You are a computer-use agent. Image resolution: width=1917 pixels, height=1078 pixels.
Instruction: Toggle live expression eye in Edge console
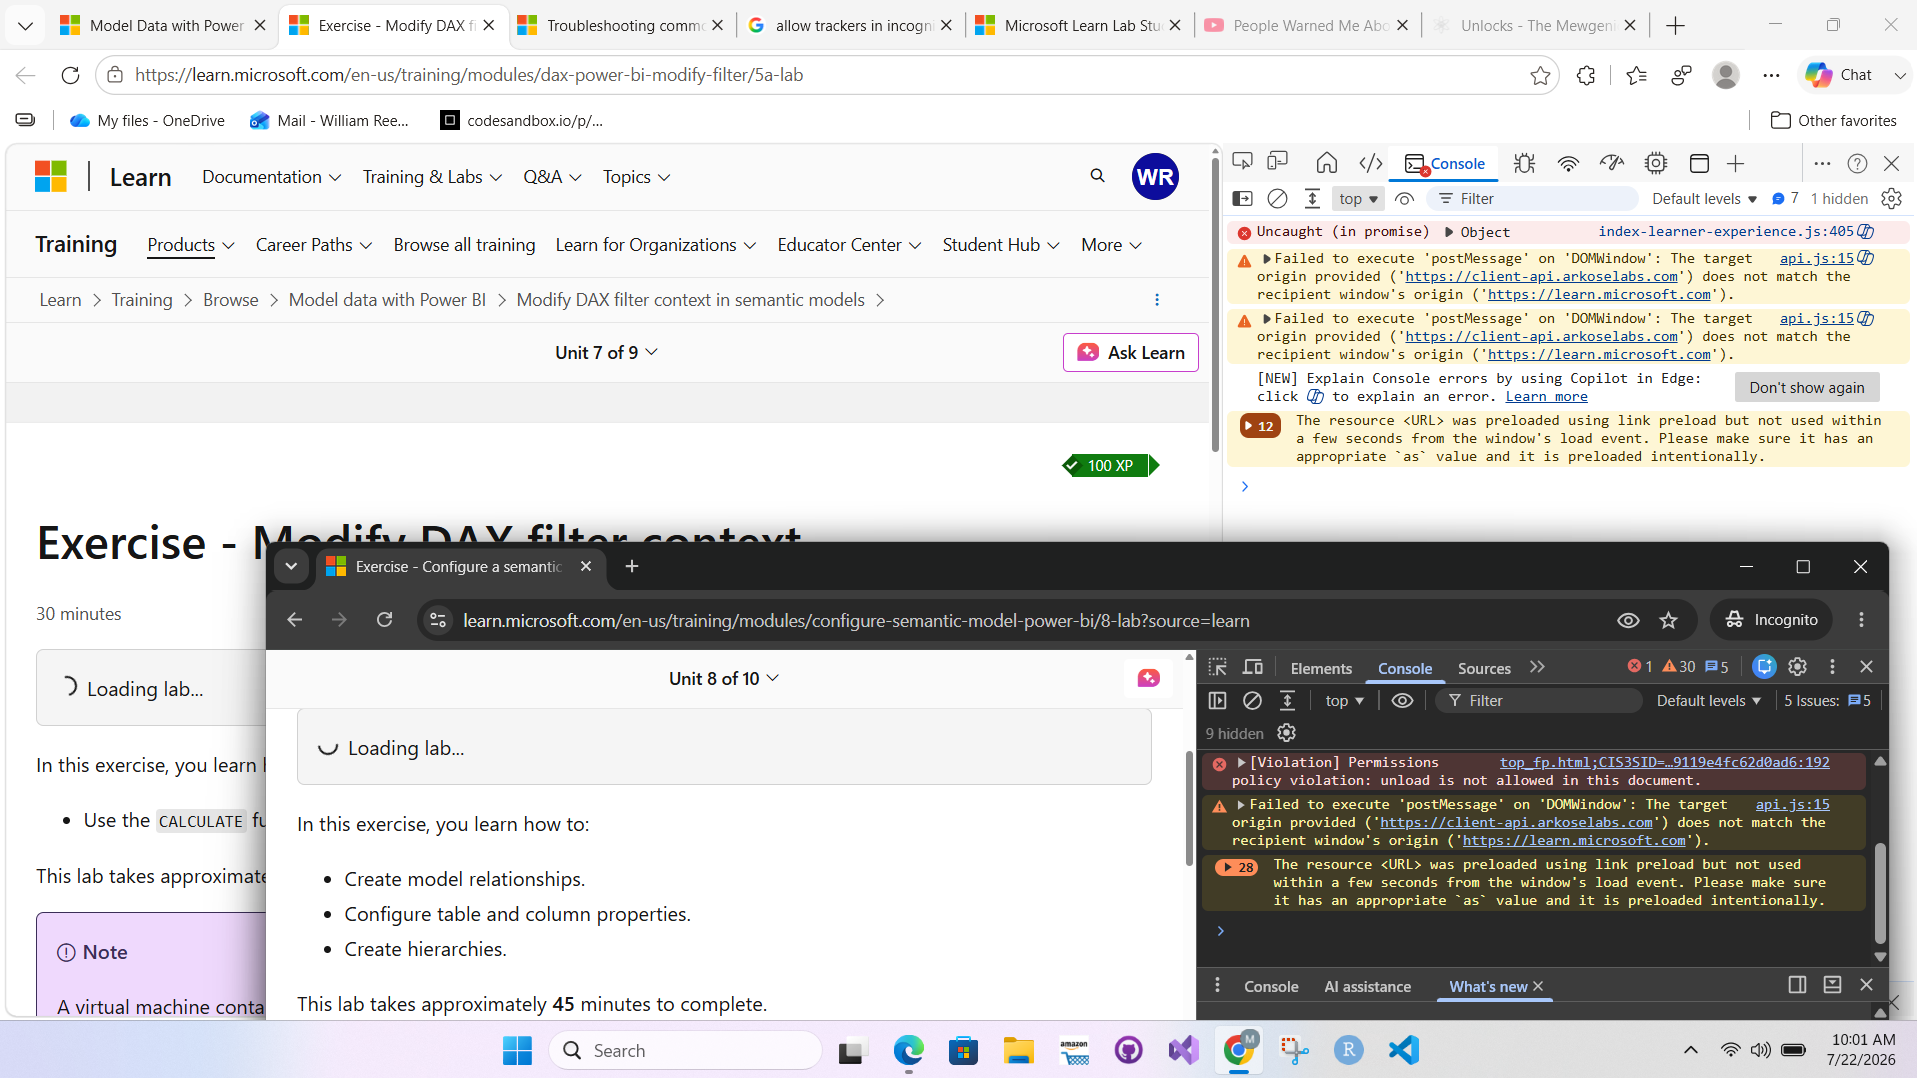pos(1404,199)
